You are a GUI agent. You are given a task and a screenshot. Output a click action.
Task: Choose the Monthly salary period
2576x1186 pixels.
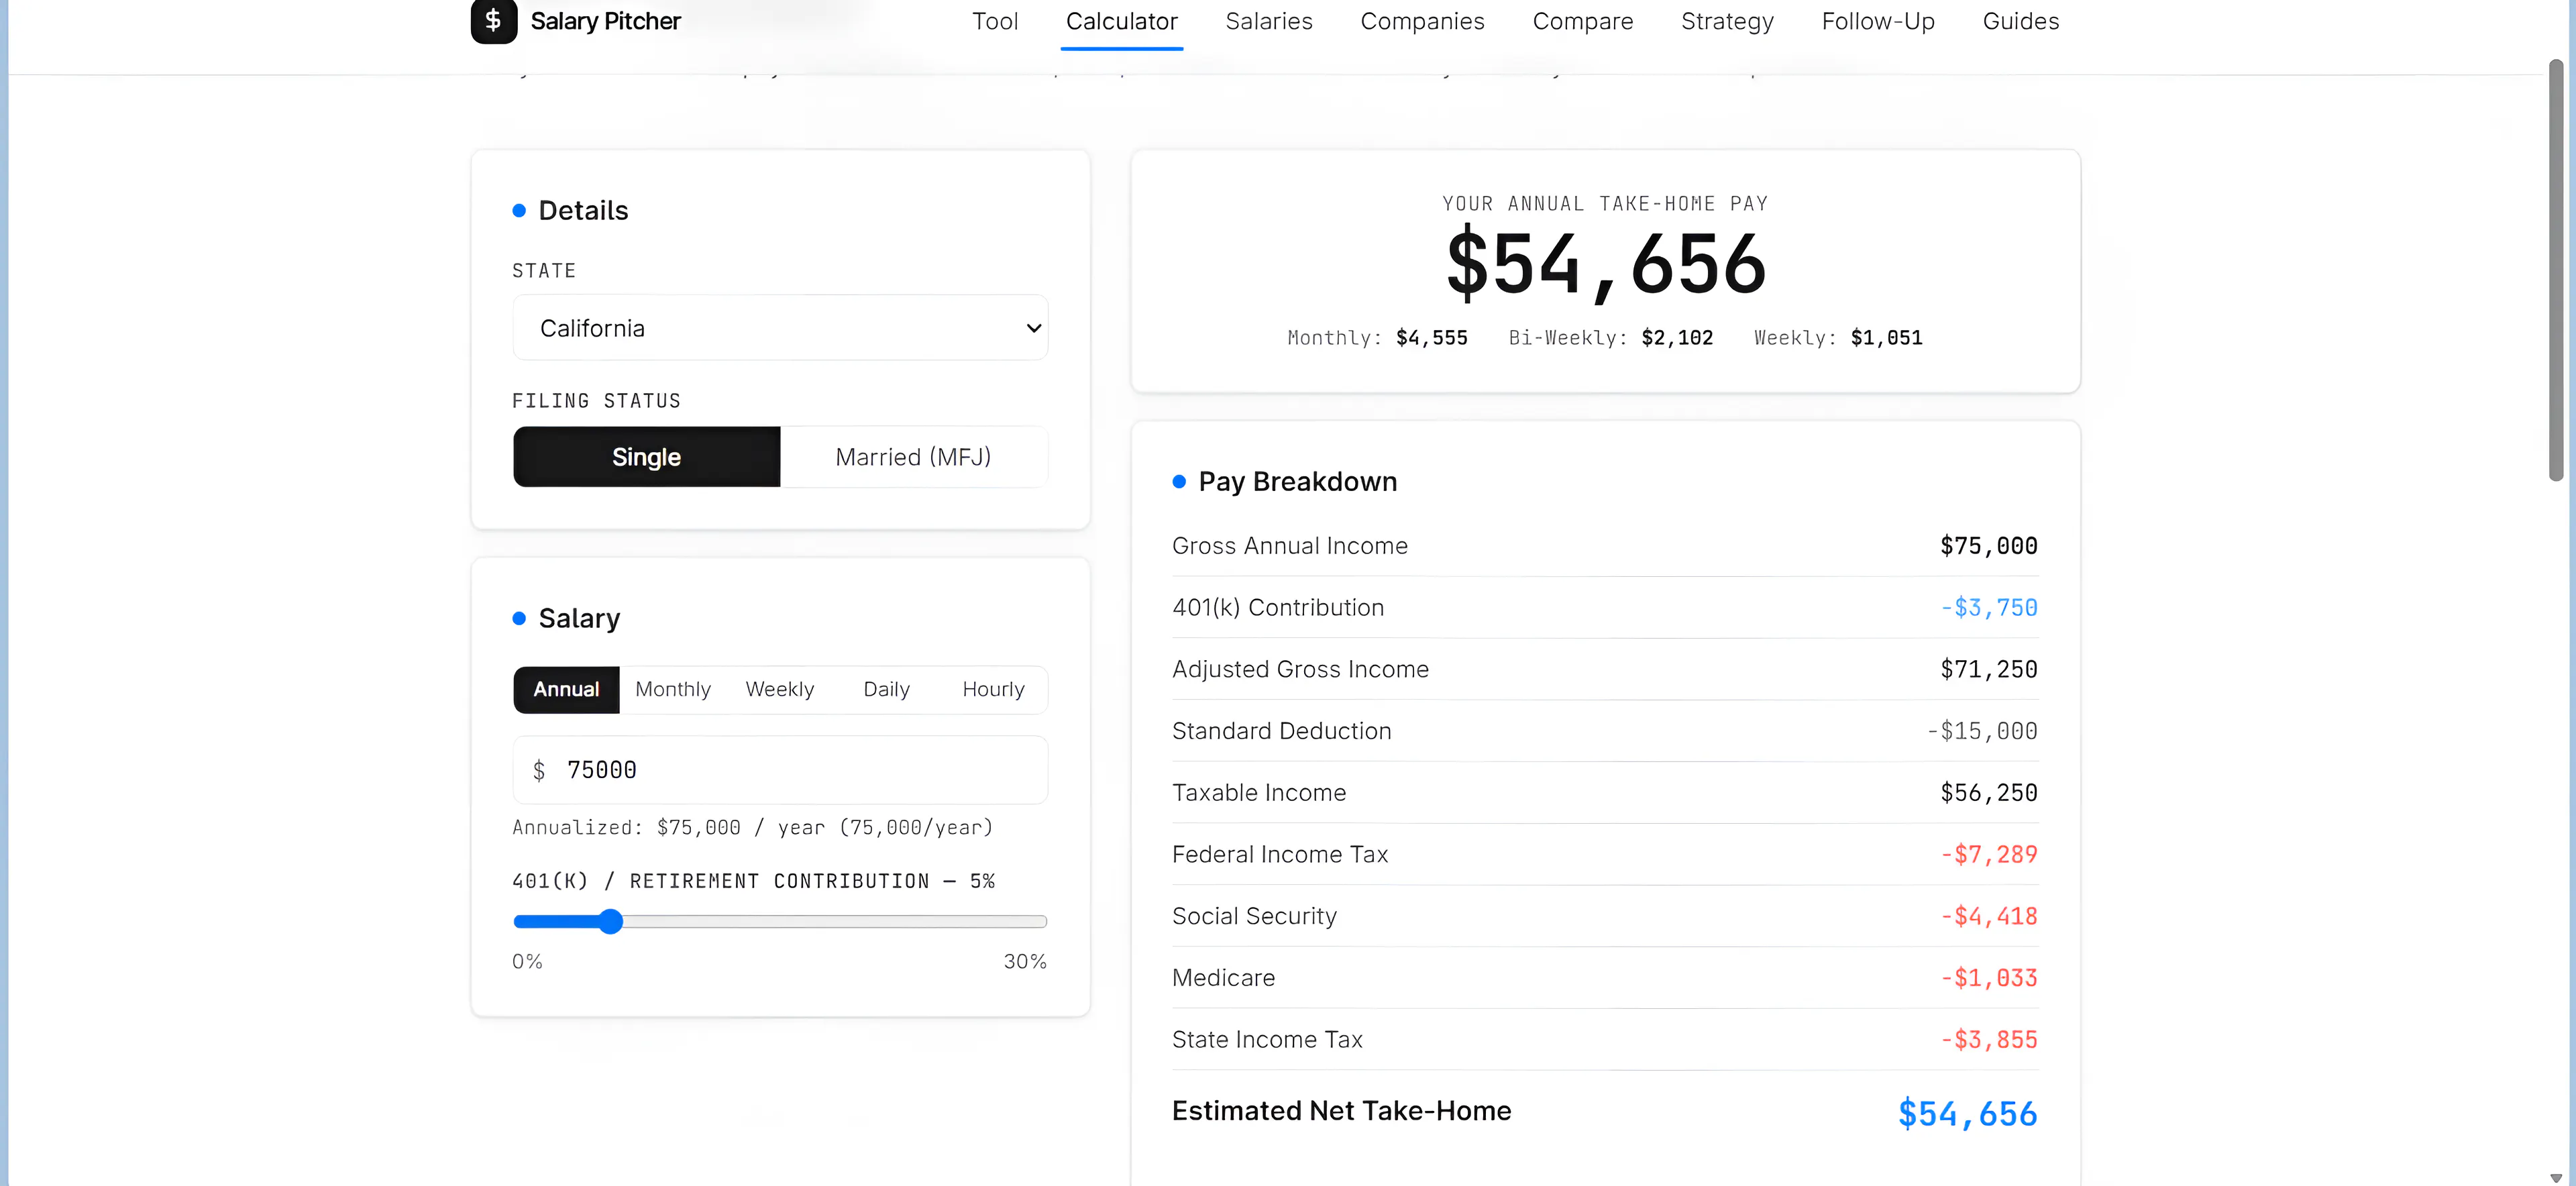[x=673, y=689]
